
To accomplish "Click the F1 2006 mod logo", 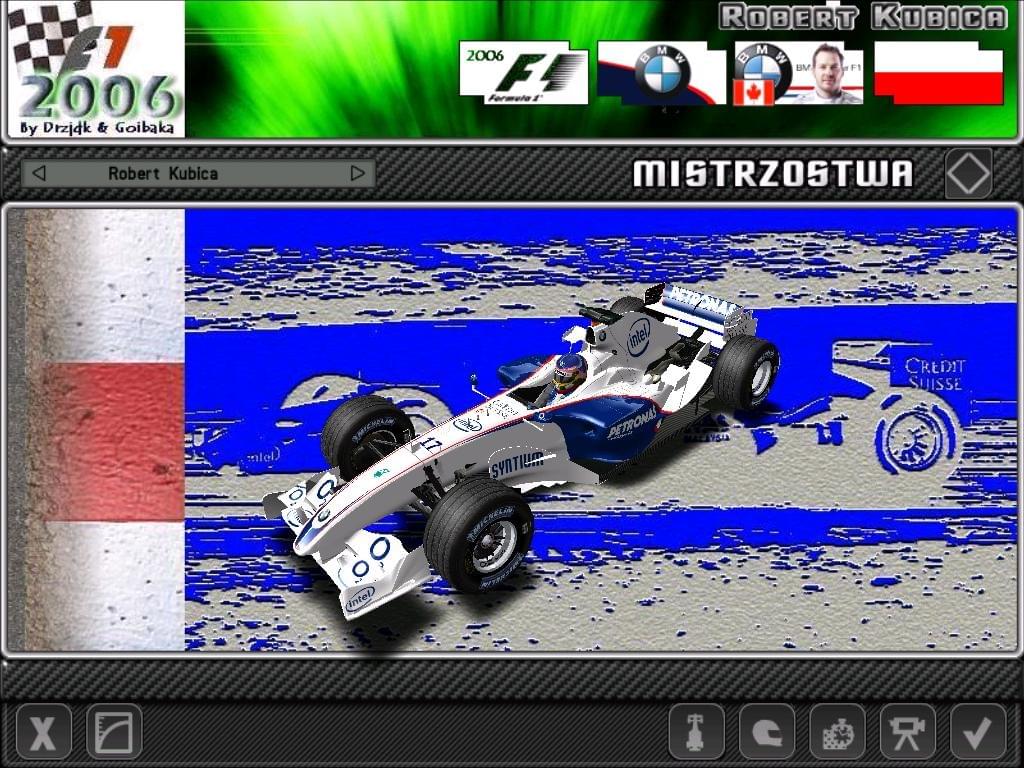I will 95,69.
